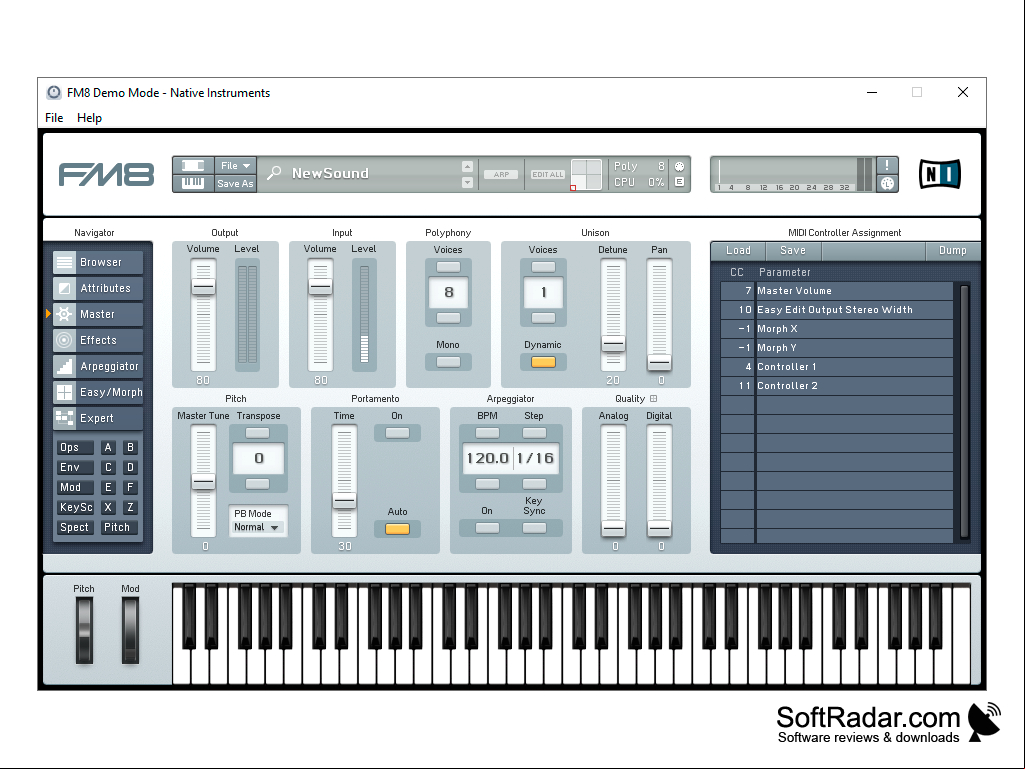
Task: Click the MIDI assignment list scrollbar
Action: tap(964, 411)
